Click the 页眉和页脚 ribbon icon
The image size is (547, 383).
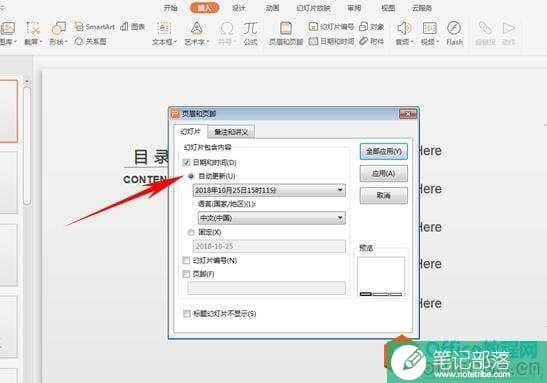point(286,28)
